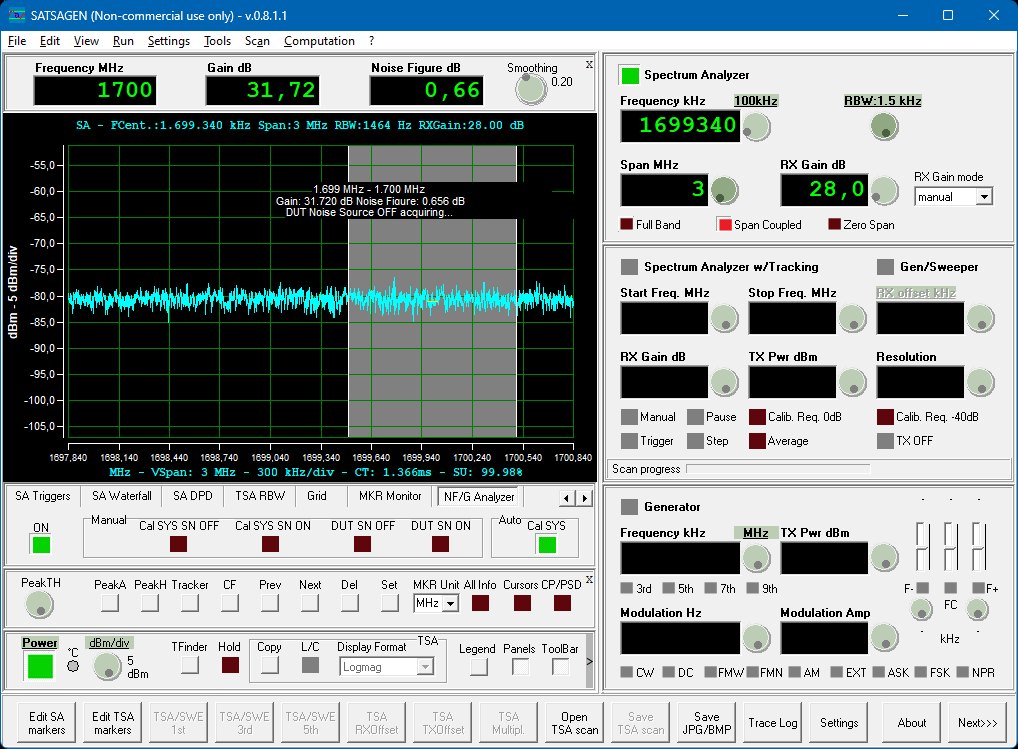
Task: Toggle Cal SYS SN OFF
Action: pyautogui.click(x=179, y=544)
